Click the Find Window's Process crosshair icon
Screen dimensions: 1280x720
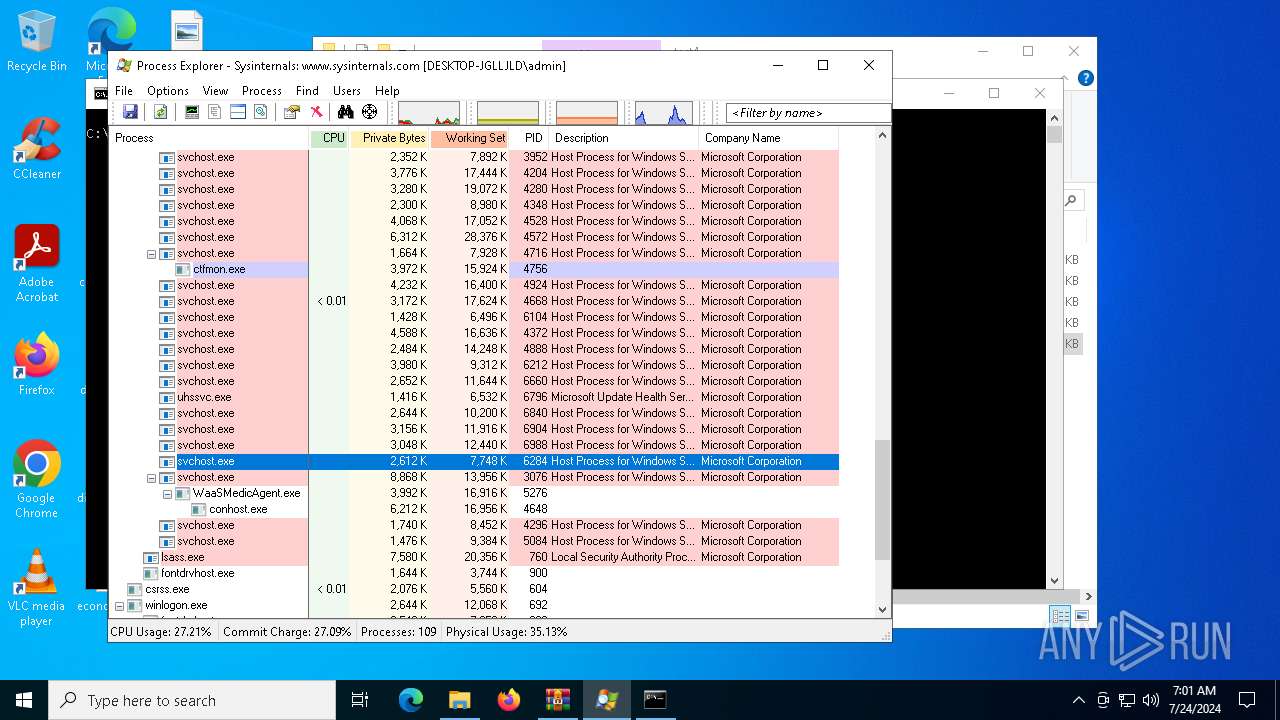[370, 112]
